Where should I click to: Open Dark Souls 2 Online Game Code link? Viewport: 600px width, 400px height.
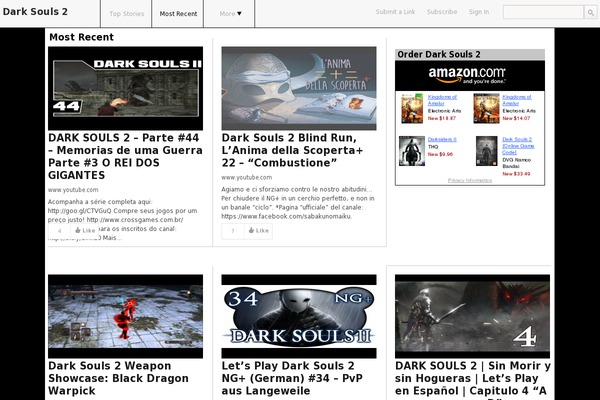pyautogui.click(x=518, y=146)
